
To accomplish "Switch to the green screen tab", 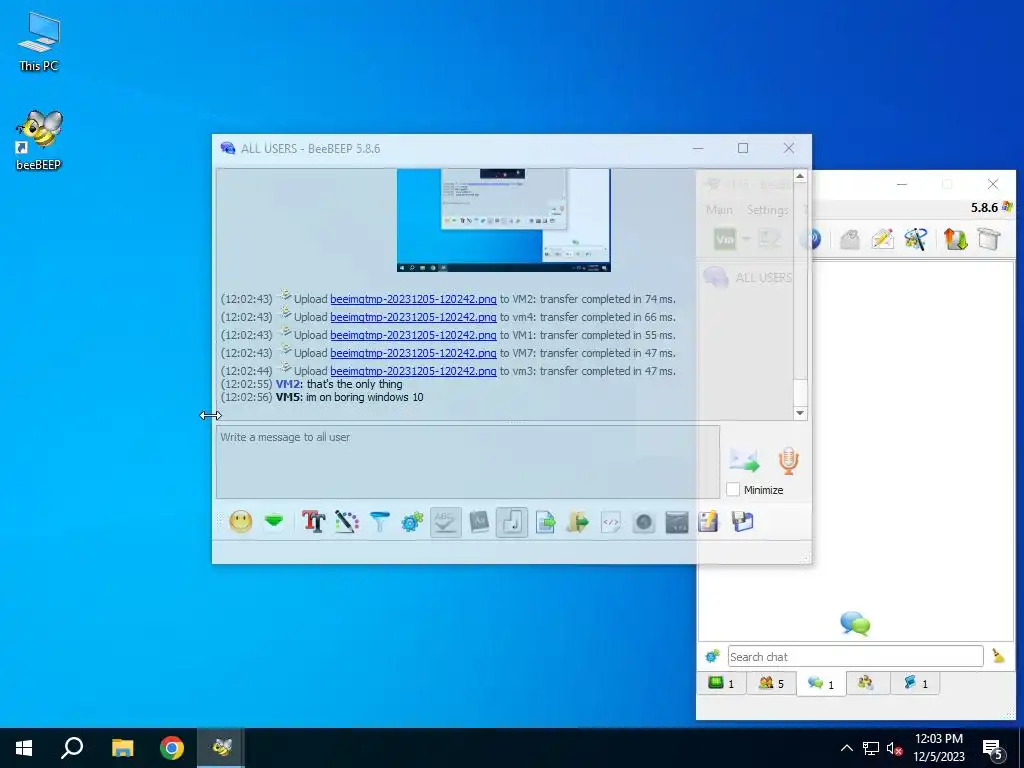I will pyautogui.click(x=722, y=684).
